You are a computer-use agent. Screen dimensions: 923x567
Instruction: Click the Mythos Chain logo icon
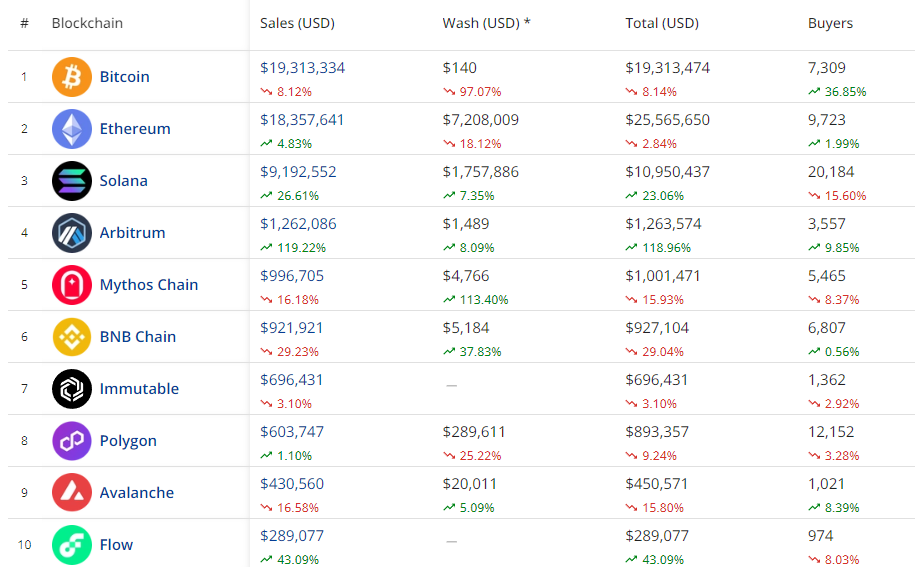point(72,284)
